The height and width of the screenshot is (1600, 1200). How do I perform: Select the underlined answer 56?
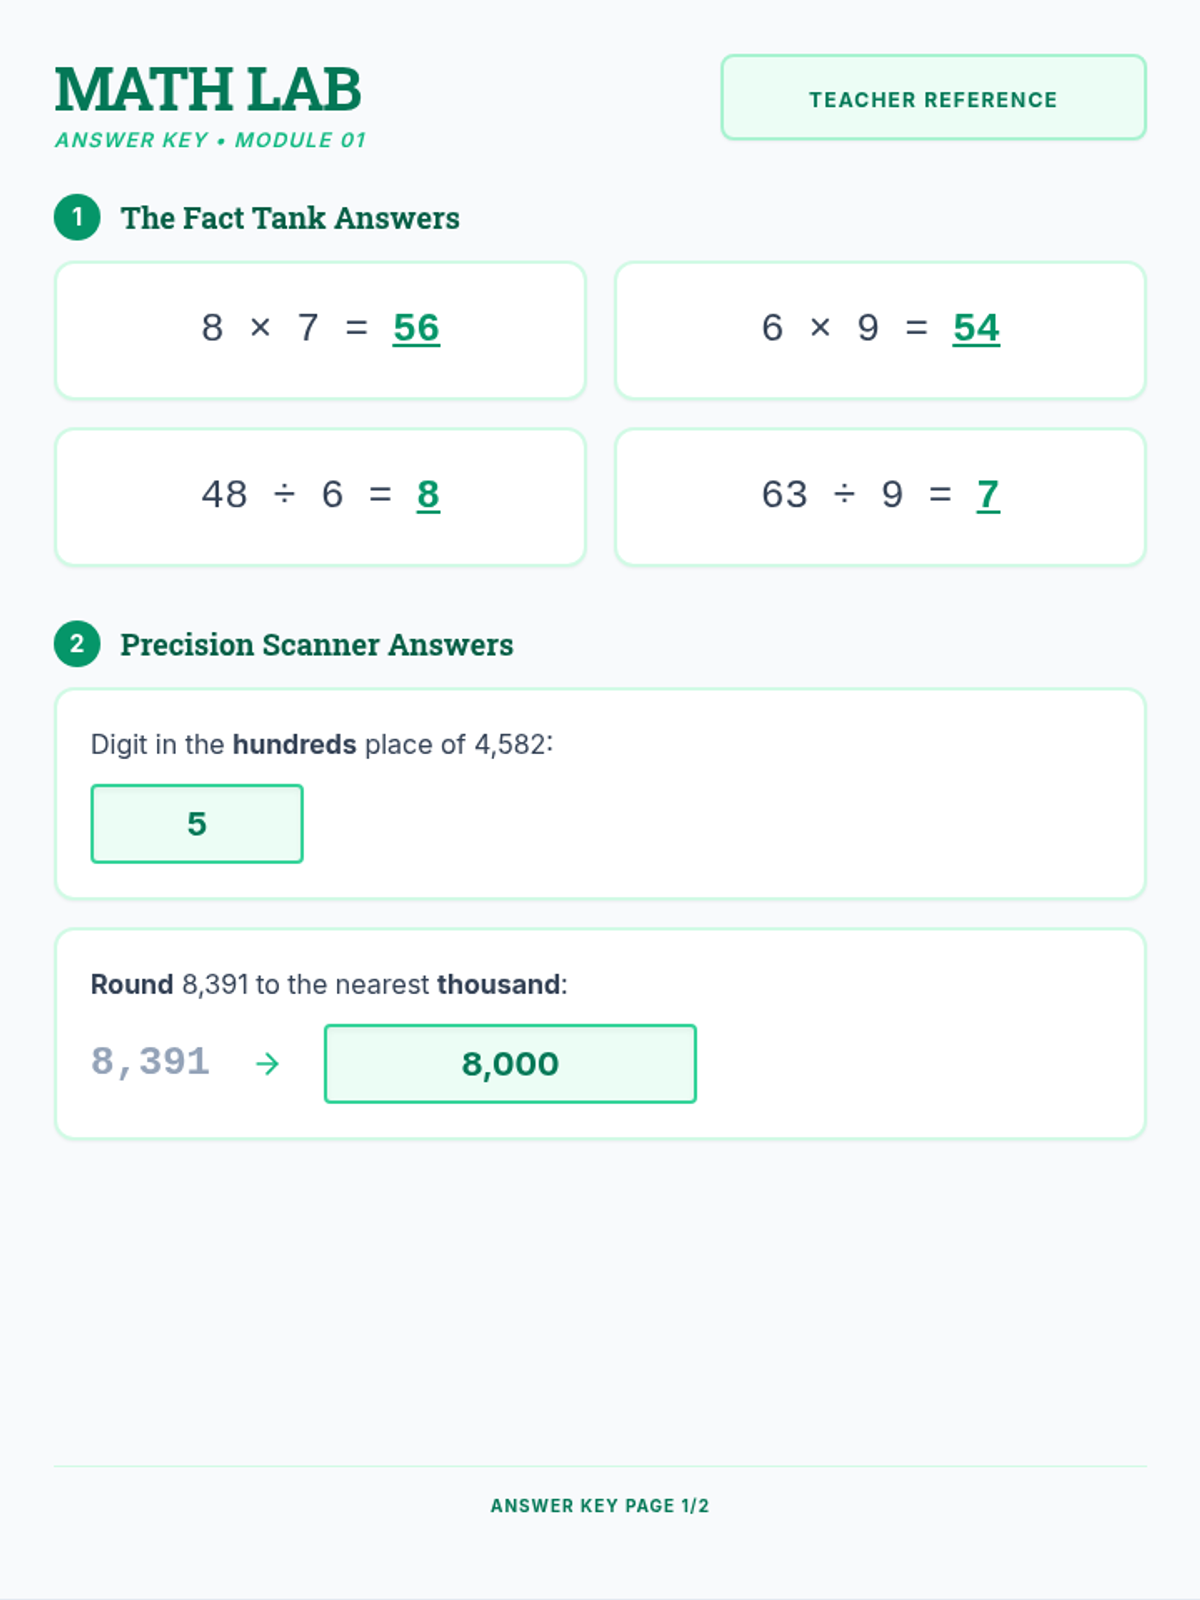(x=416, y=328)
